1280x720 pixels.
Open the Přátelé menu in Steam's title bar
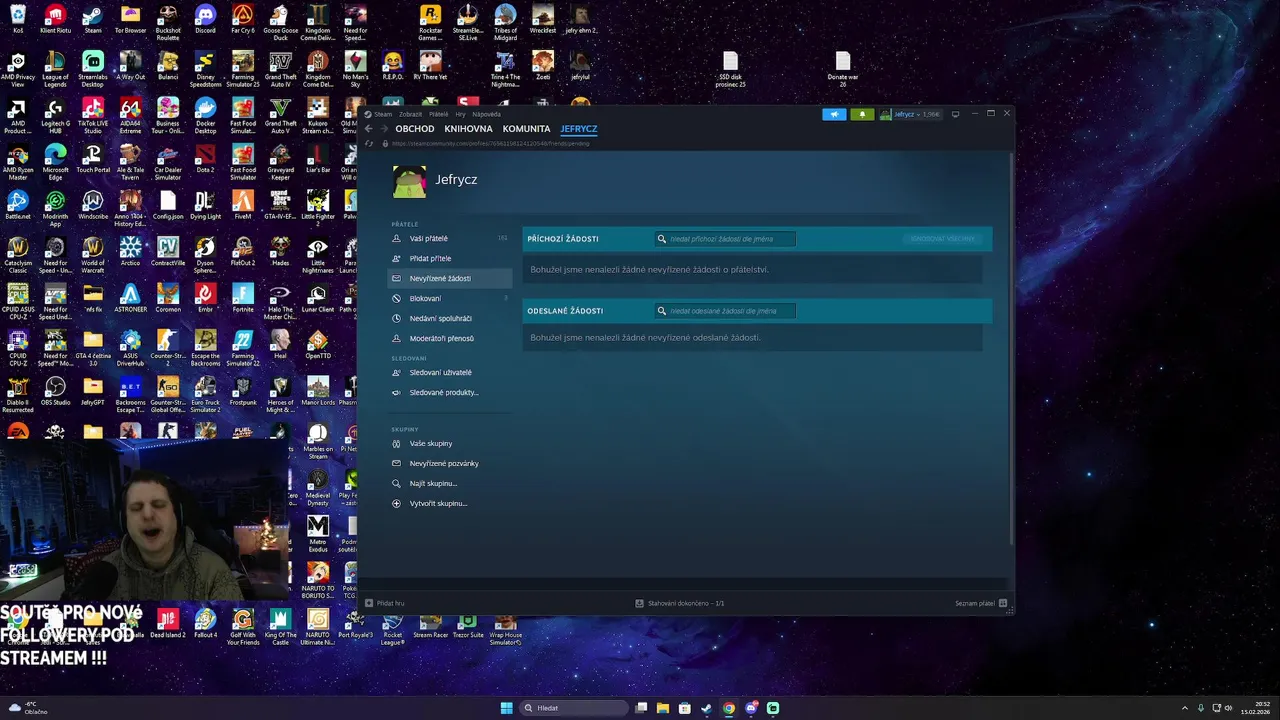click(x=438, y=114)
